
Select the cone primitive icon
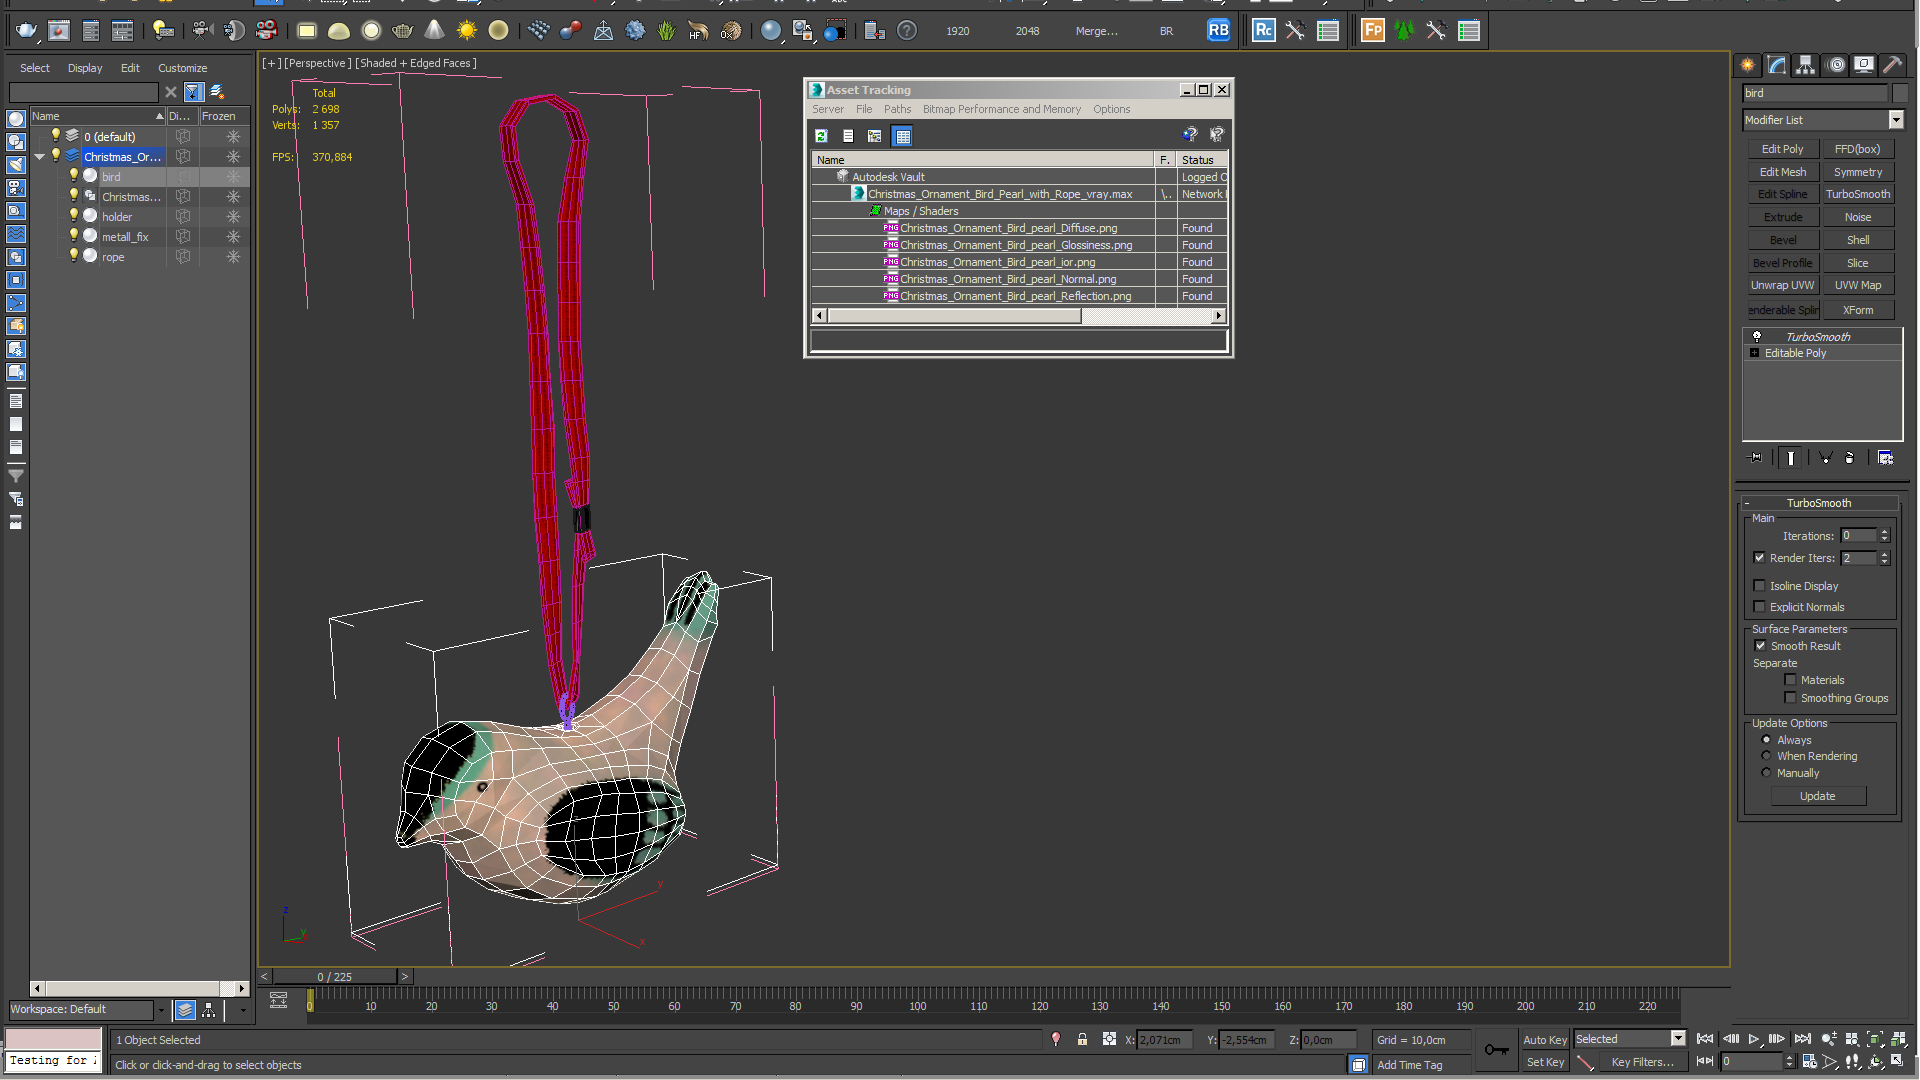pos(434,31)
